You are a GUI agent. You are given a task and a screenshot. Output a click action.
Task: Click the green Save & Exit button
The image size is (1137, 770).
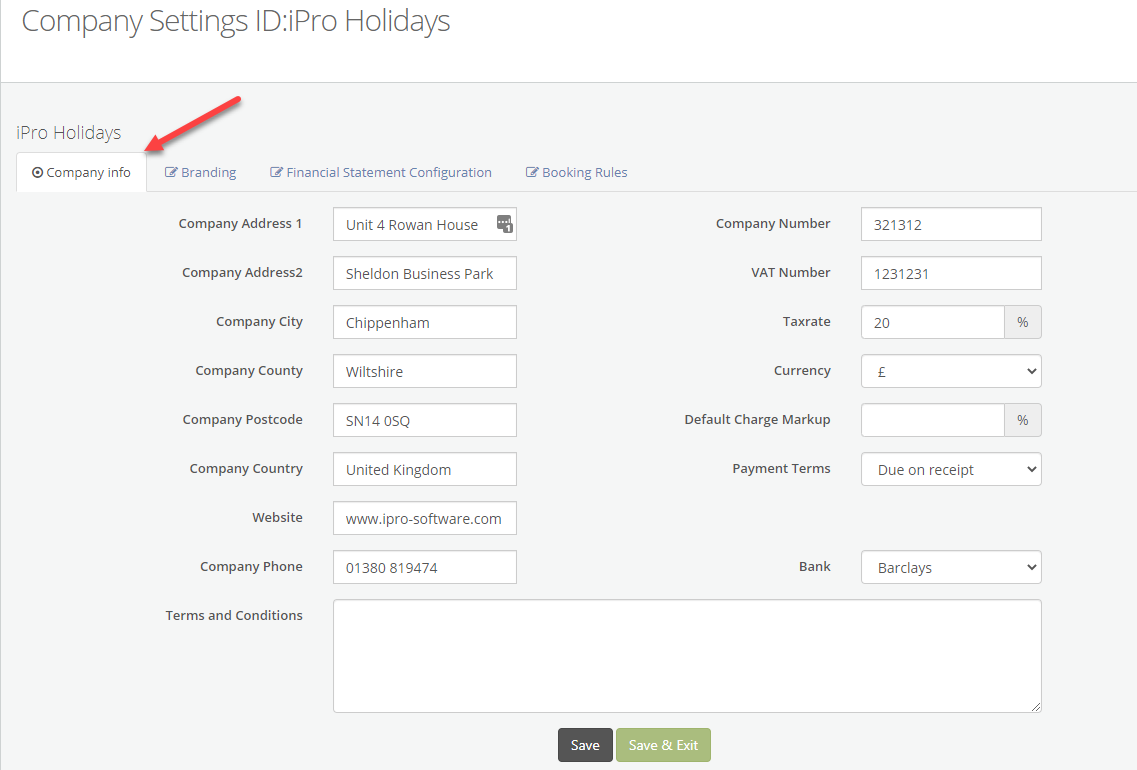(663, 745)
